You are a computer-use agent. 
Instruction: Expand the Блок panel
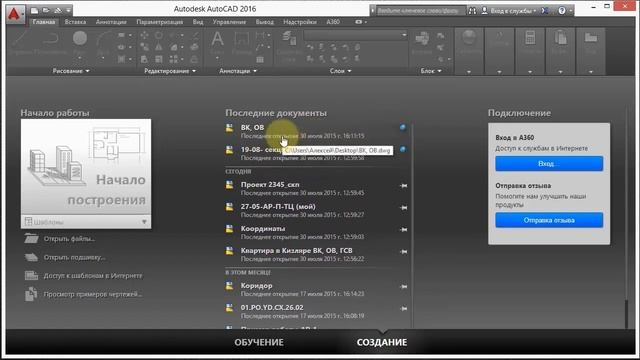point(431,71)
